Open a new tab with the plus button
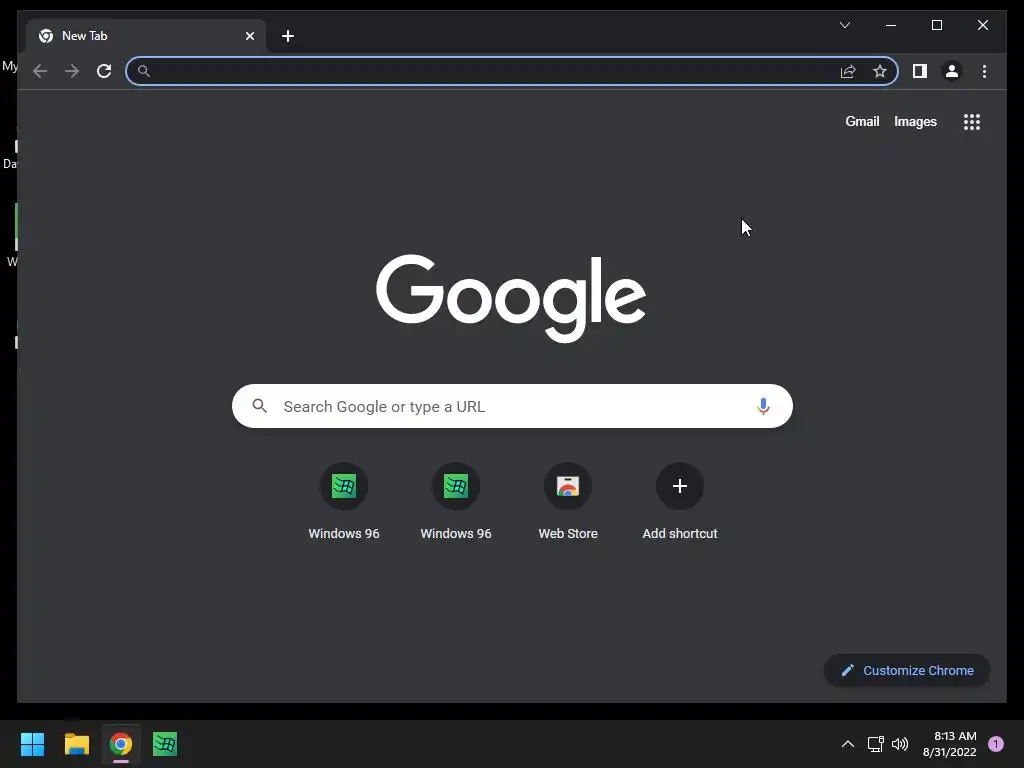 pyautogui.click(x=288, y=36)
